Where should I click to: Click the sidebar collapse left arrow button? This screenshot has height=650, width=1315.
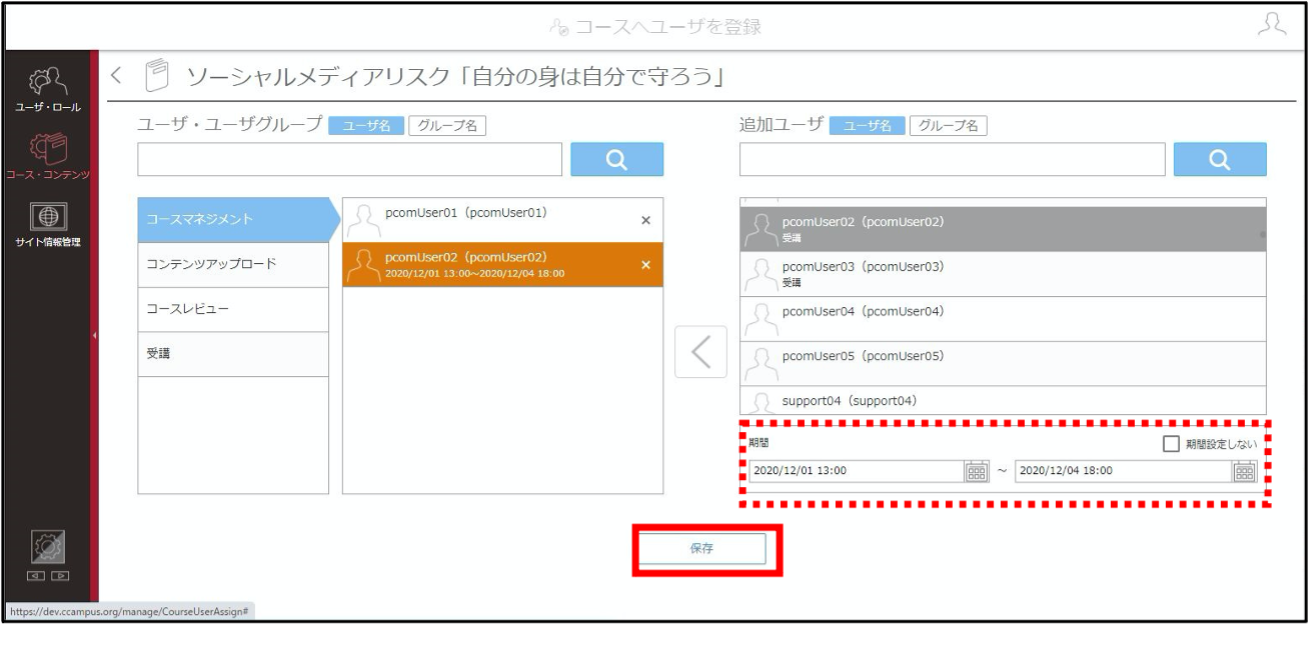(38, 577)
